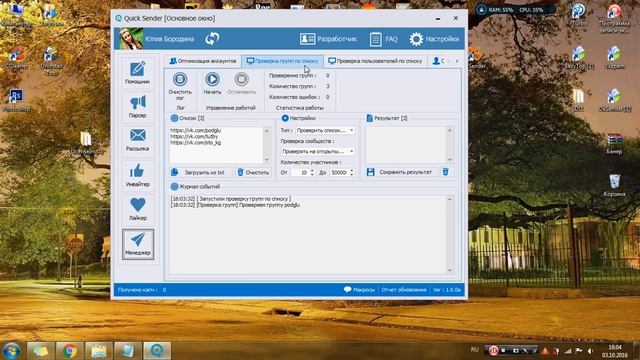Click Очистить button under the list
The height and width of the screenshot is (360, 640).
[253, 173]
